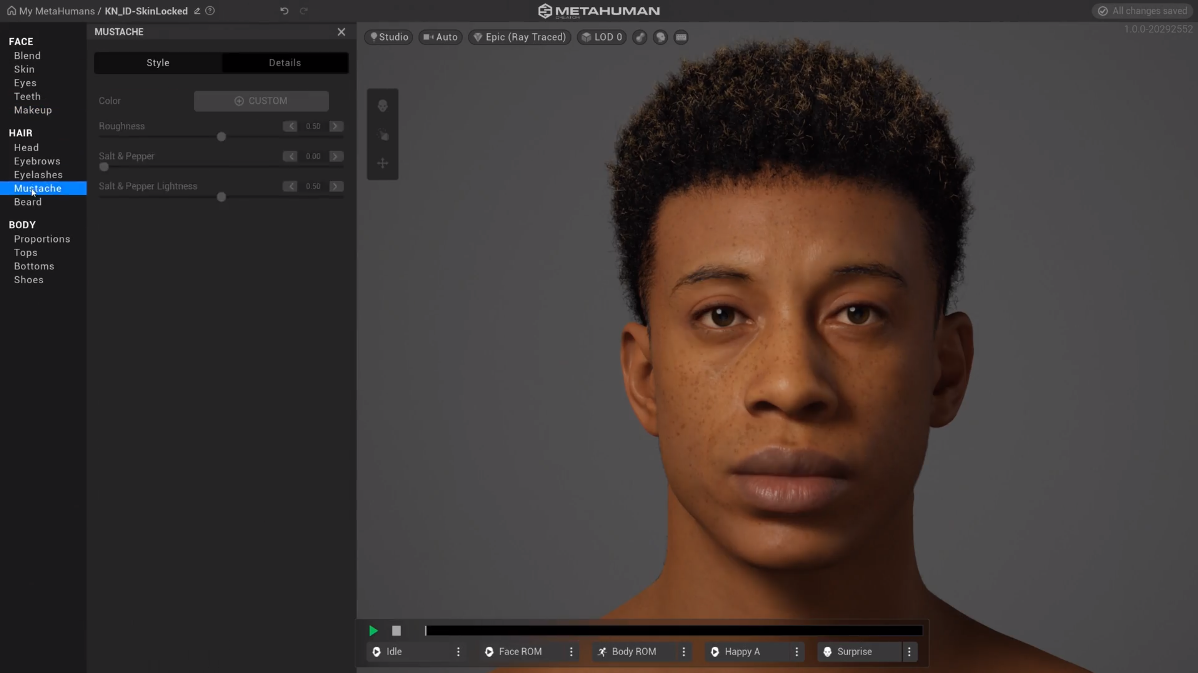
Task: Switch to the Details tab
Action: click(285, 63)
